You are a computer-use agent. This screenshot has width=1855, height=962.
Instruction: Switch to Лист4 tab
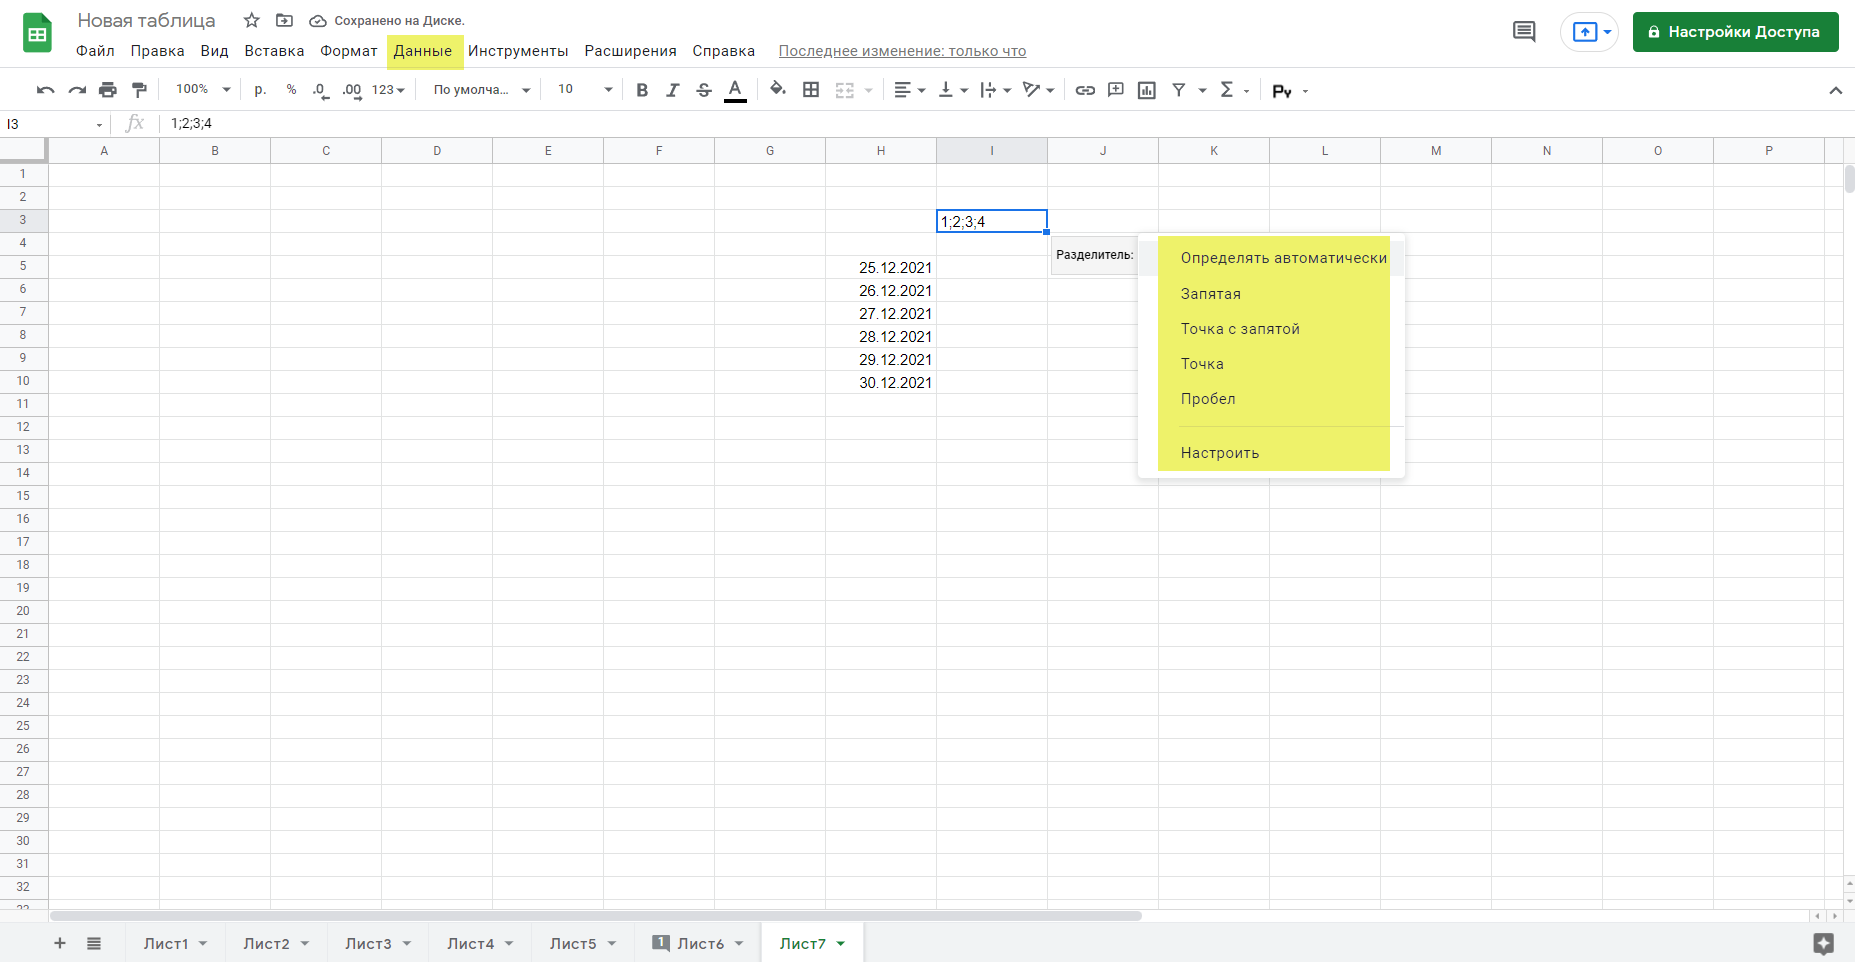click(480, 943)
